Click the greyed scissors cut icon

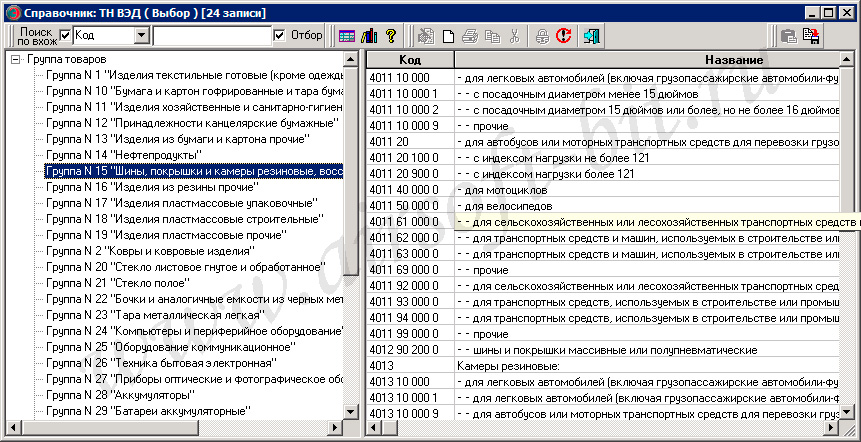point(514,36)
